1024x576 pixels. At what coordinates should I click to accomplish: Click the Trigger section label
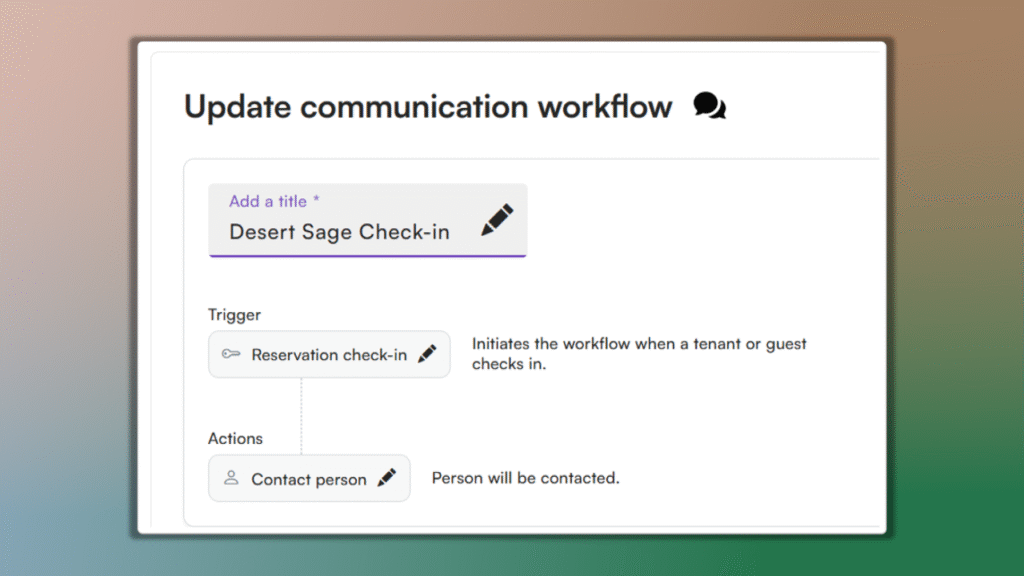234,315
